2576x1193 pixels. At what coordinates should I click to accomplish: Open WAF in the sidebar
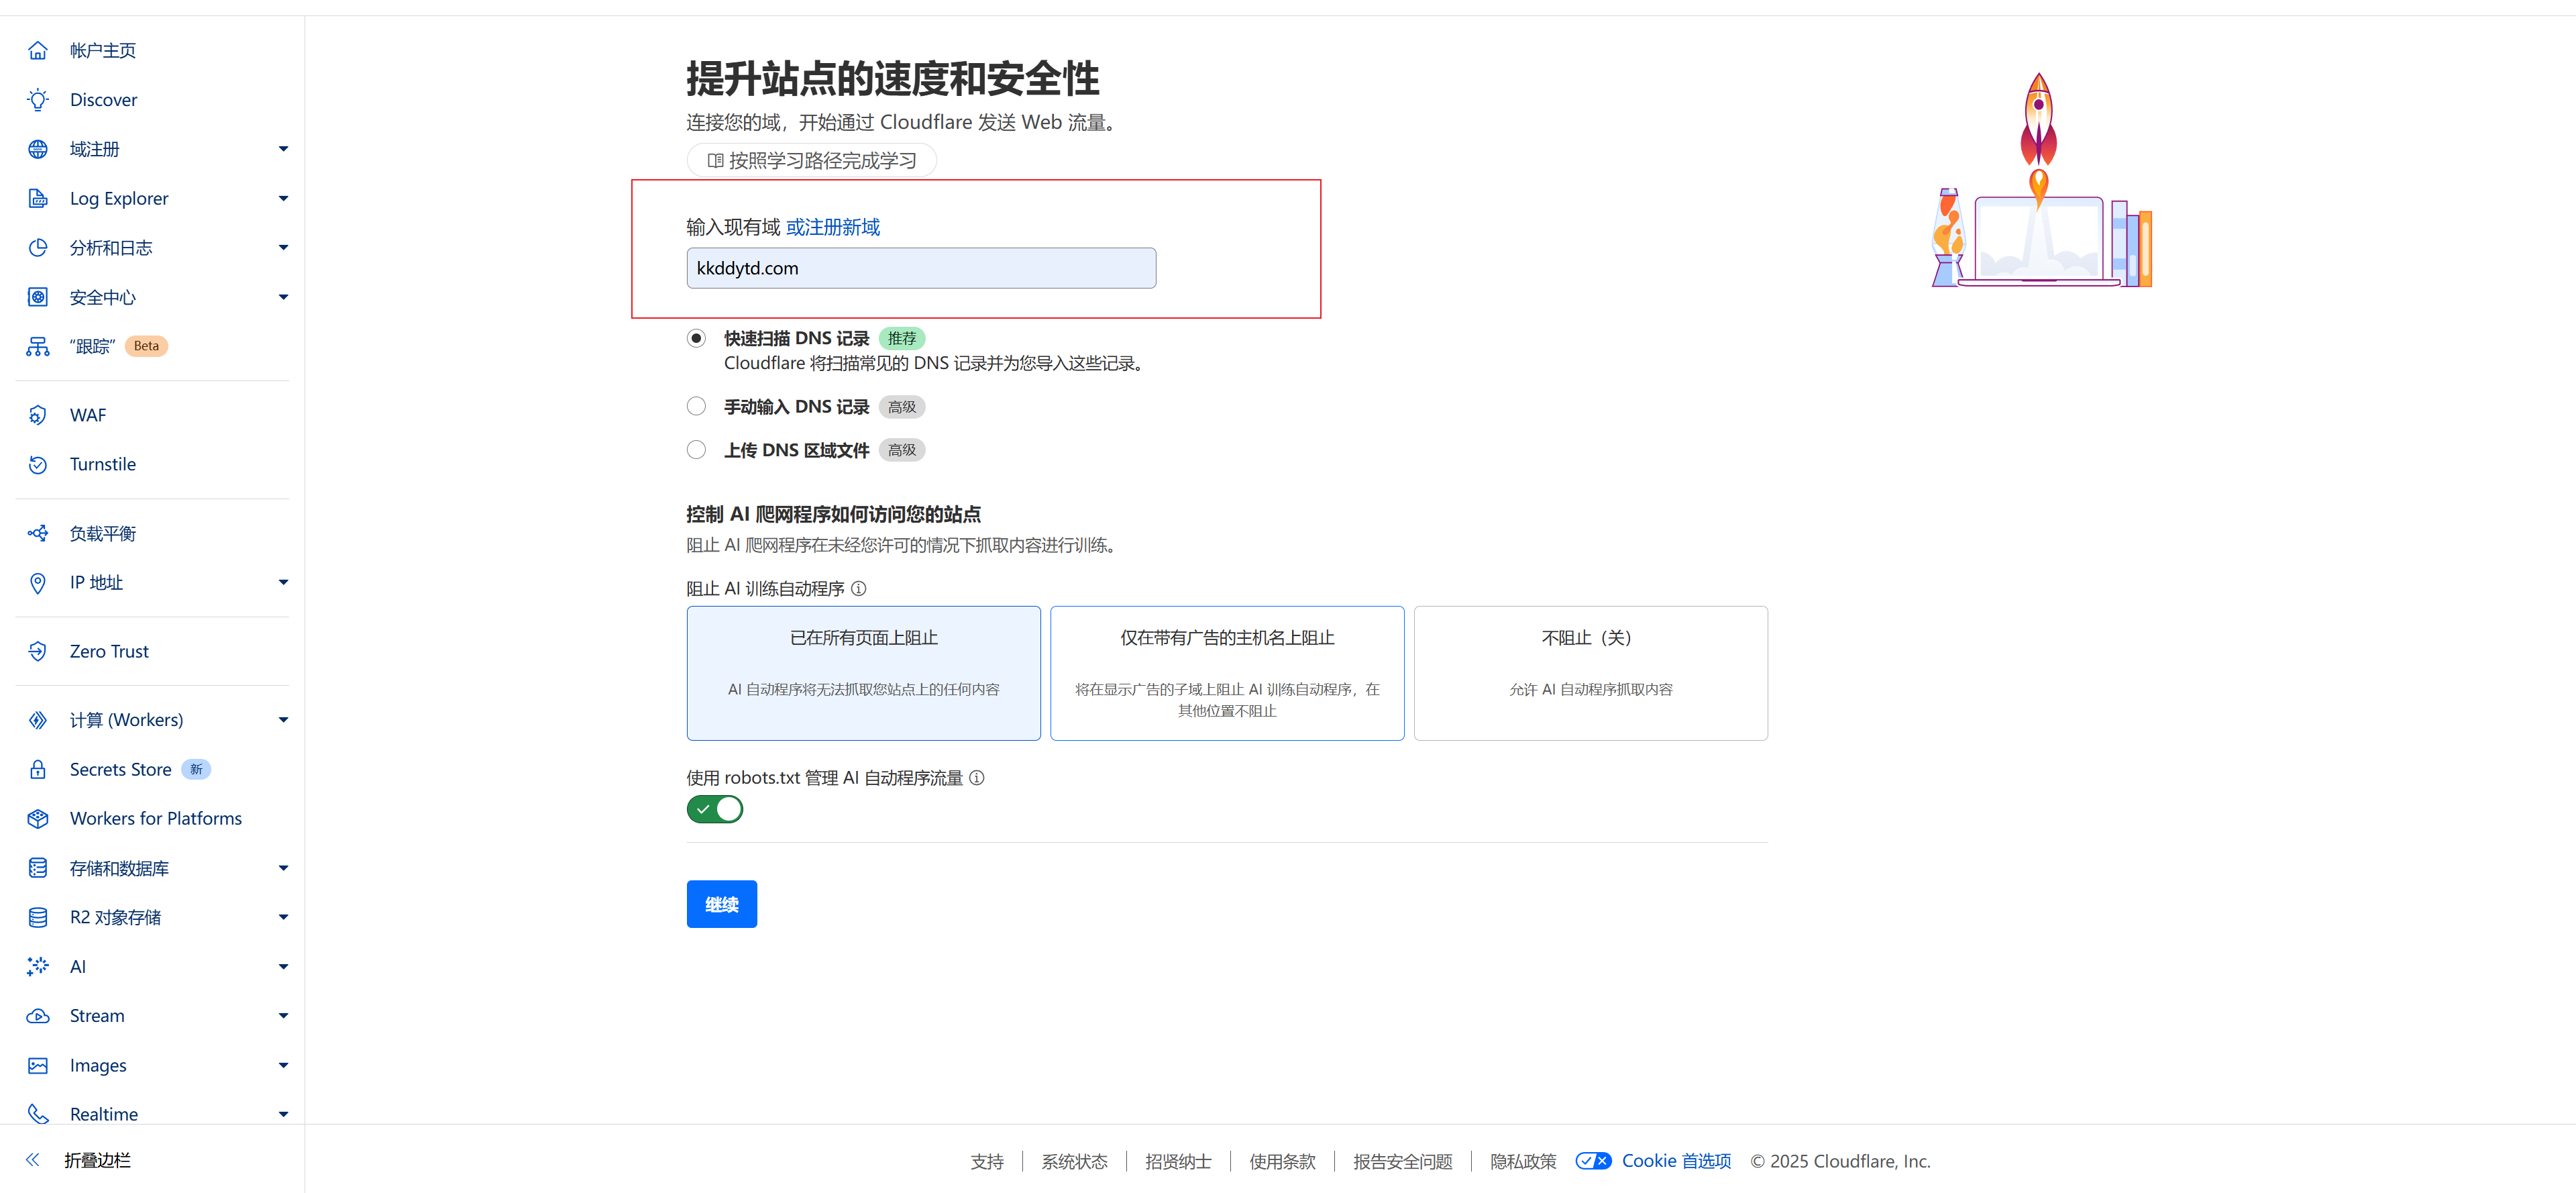(x=88, y=415)
